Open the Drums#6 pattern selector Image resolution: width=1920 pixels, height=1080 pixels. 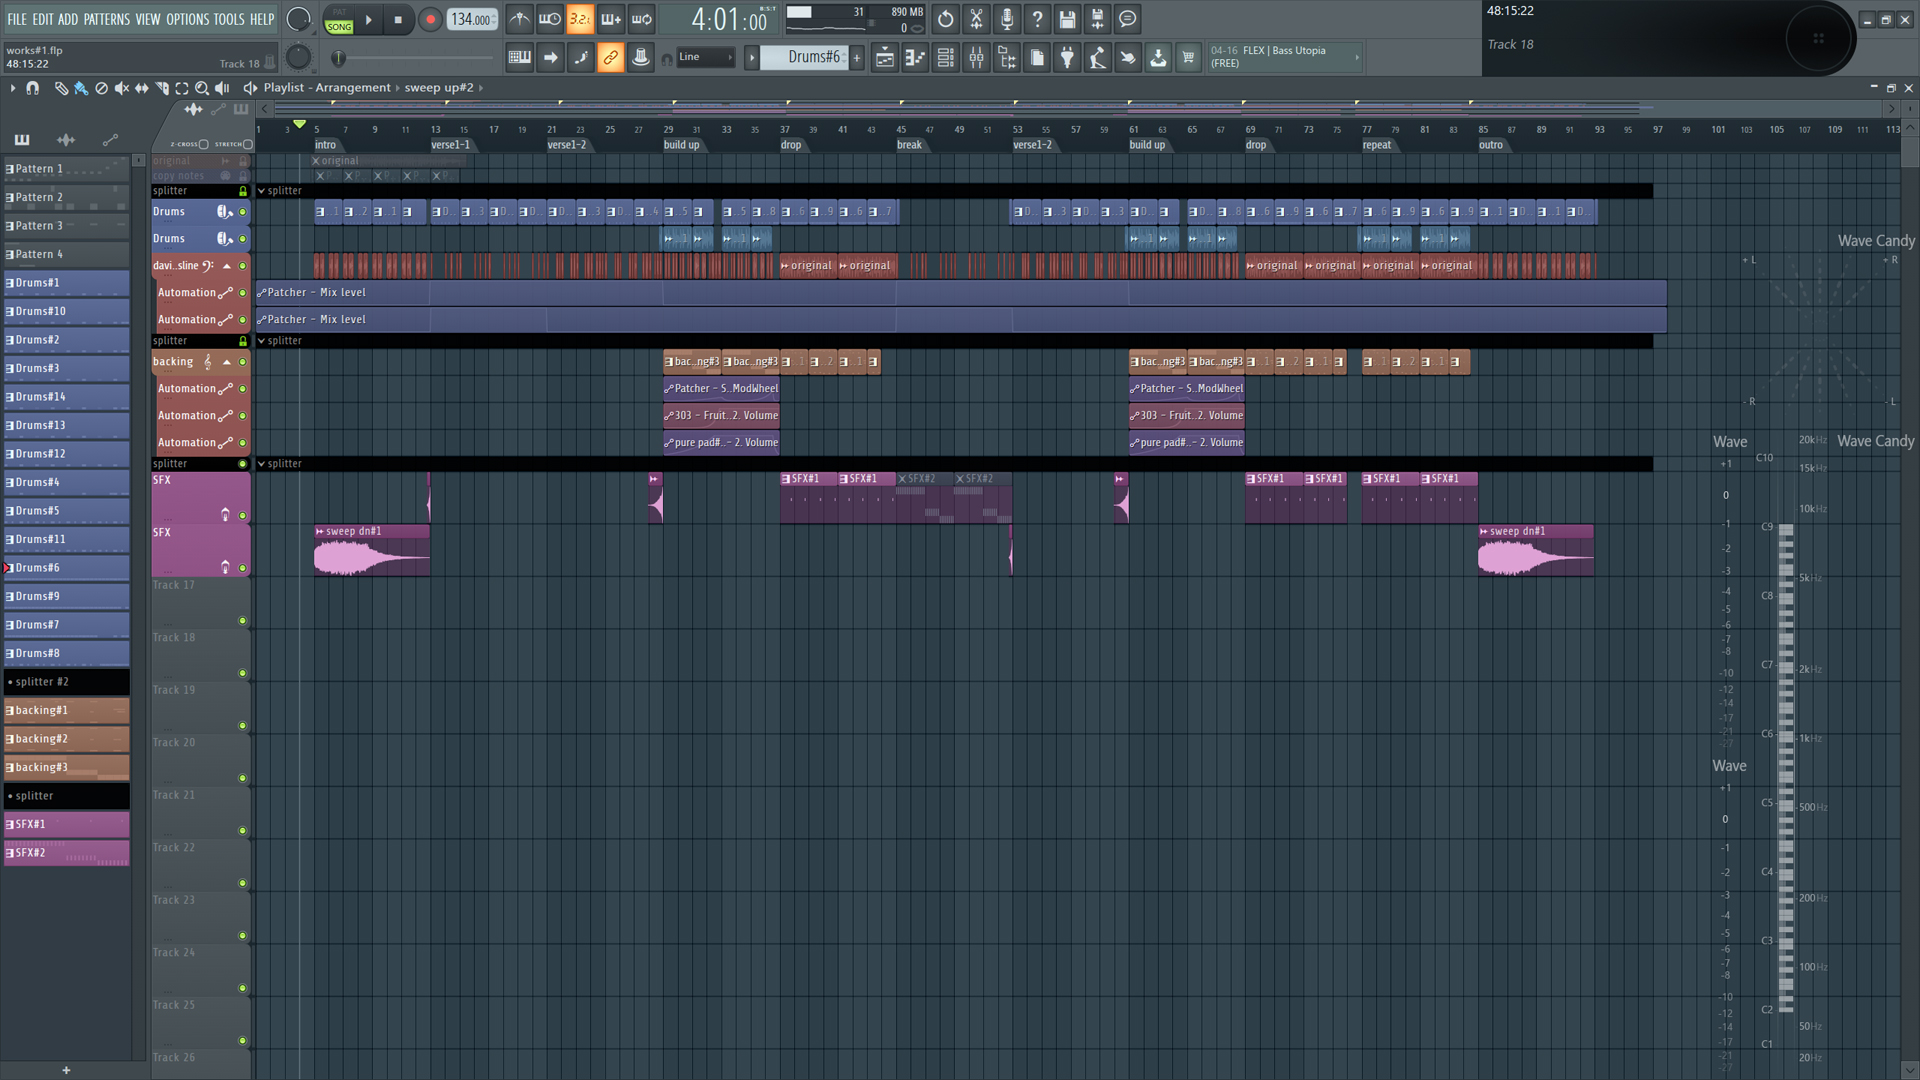[x=812, y=57]
